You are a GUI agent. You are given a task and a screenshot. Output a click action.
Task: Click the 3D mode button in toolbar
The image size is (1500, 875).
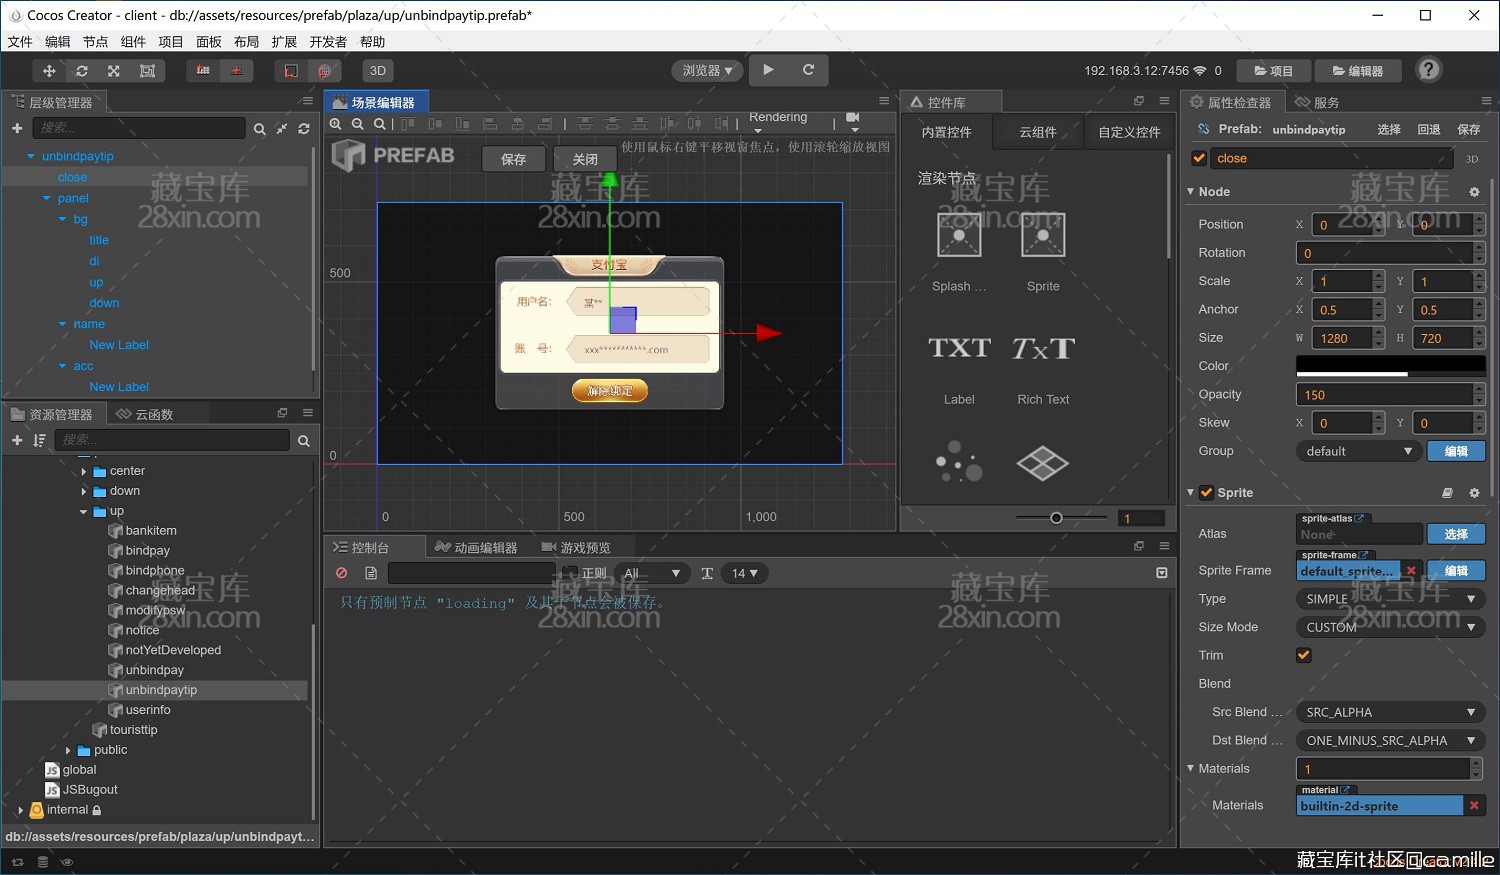[378, 71]
